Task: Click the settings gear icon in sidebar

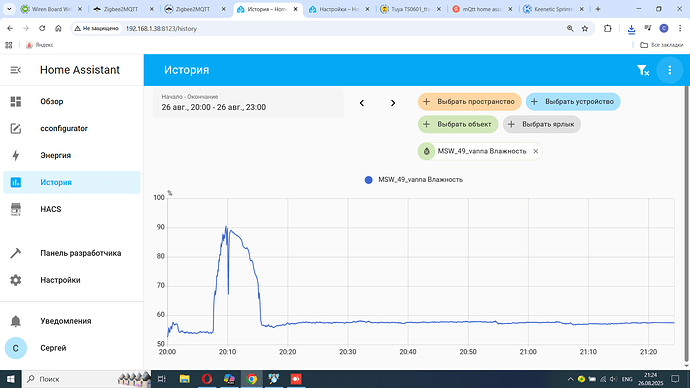Action: pyautogui.click(x=15, y=280)
